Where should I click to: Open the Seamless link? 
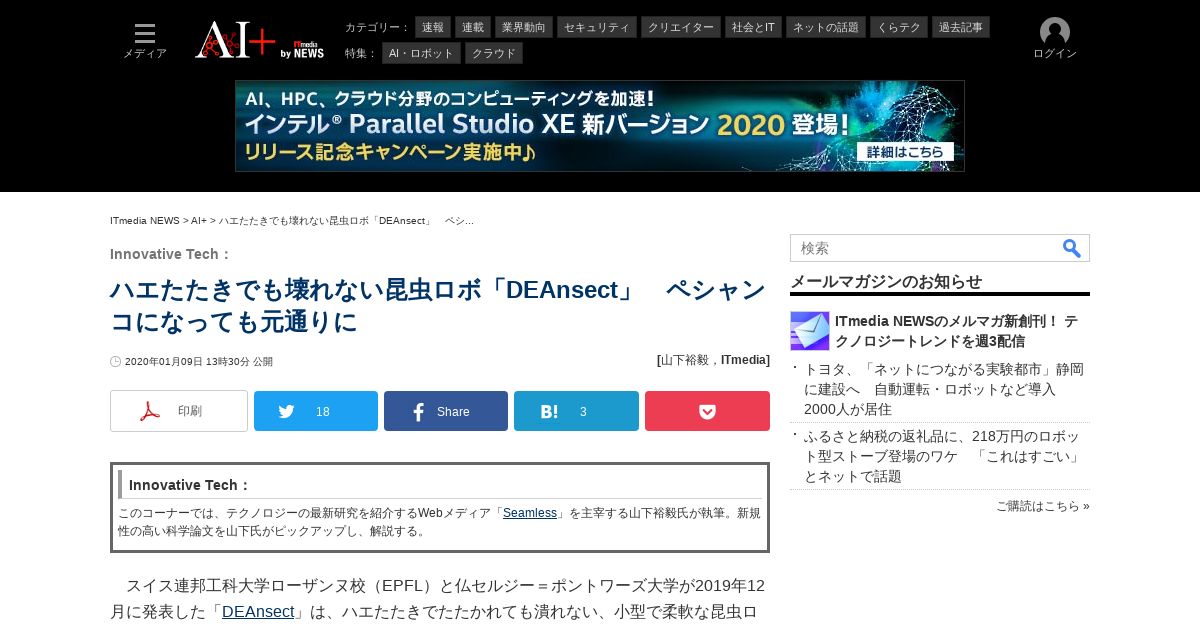(530, 513)
